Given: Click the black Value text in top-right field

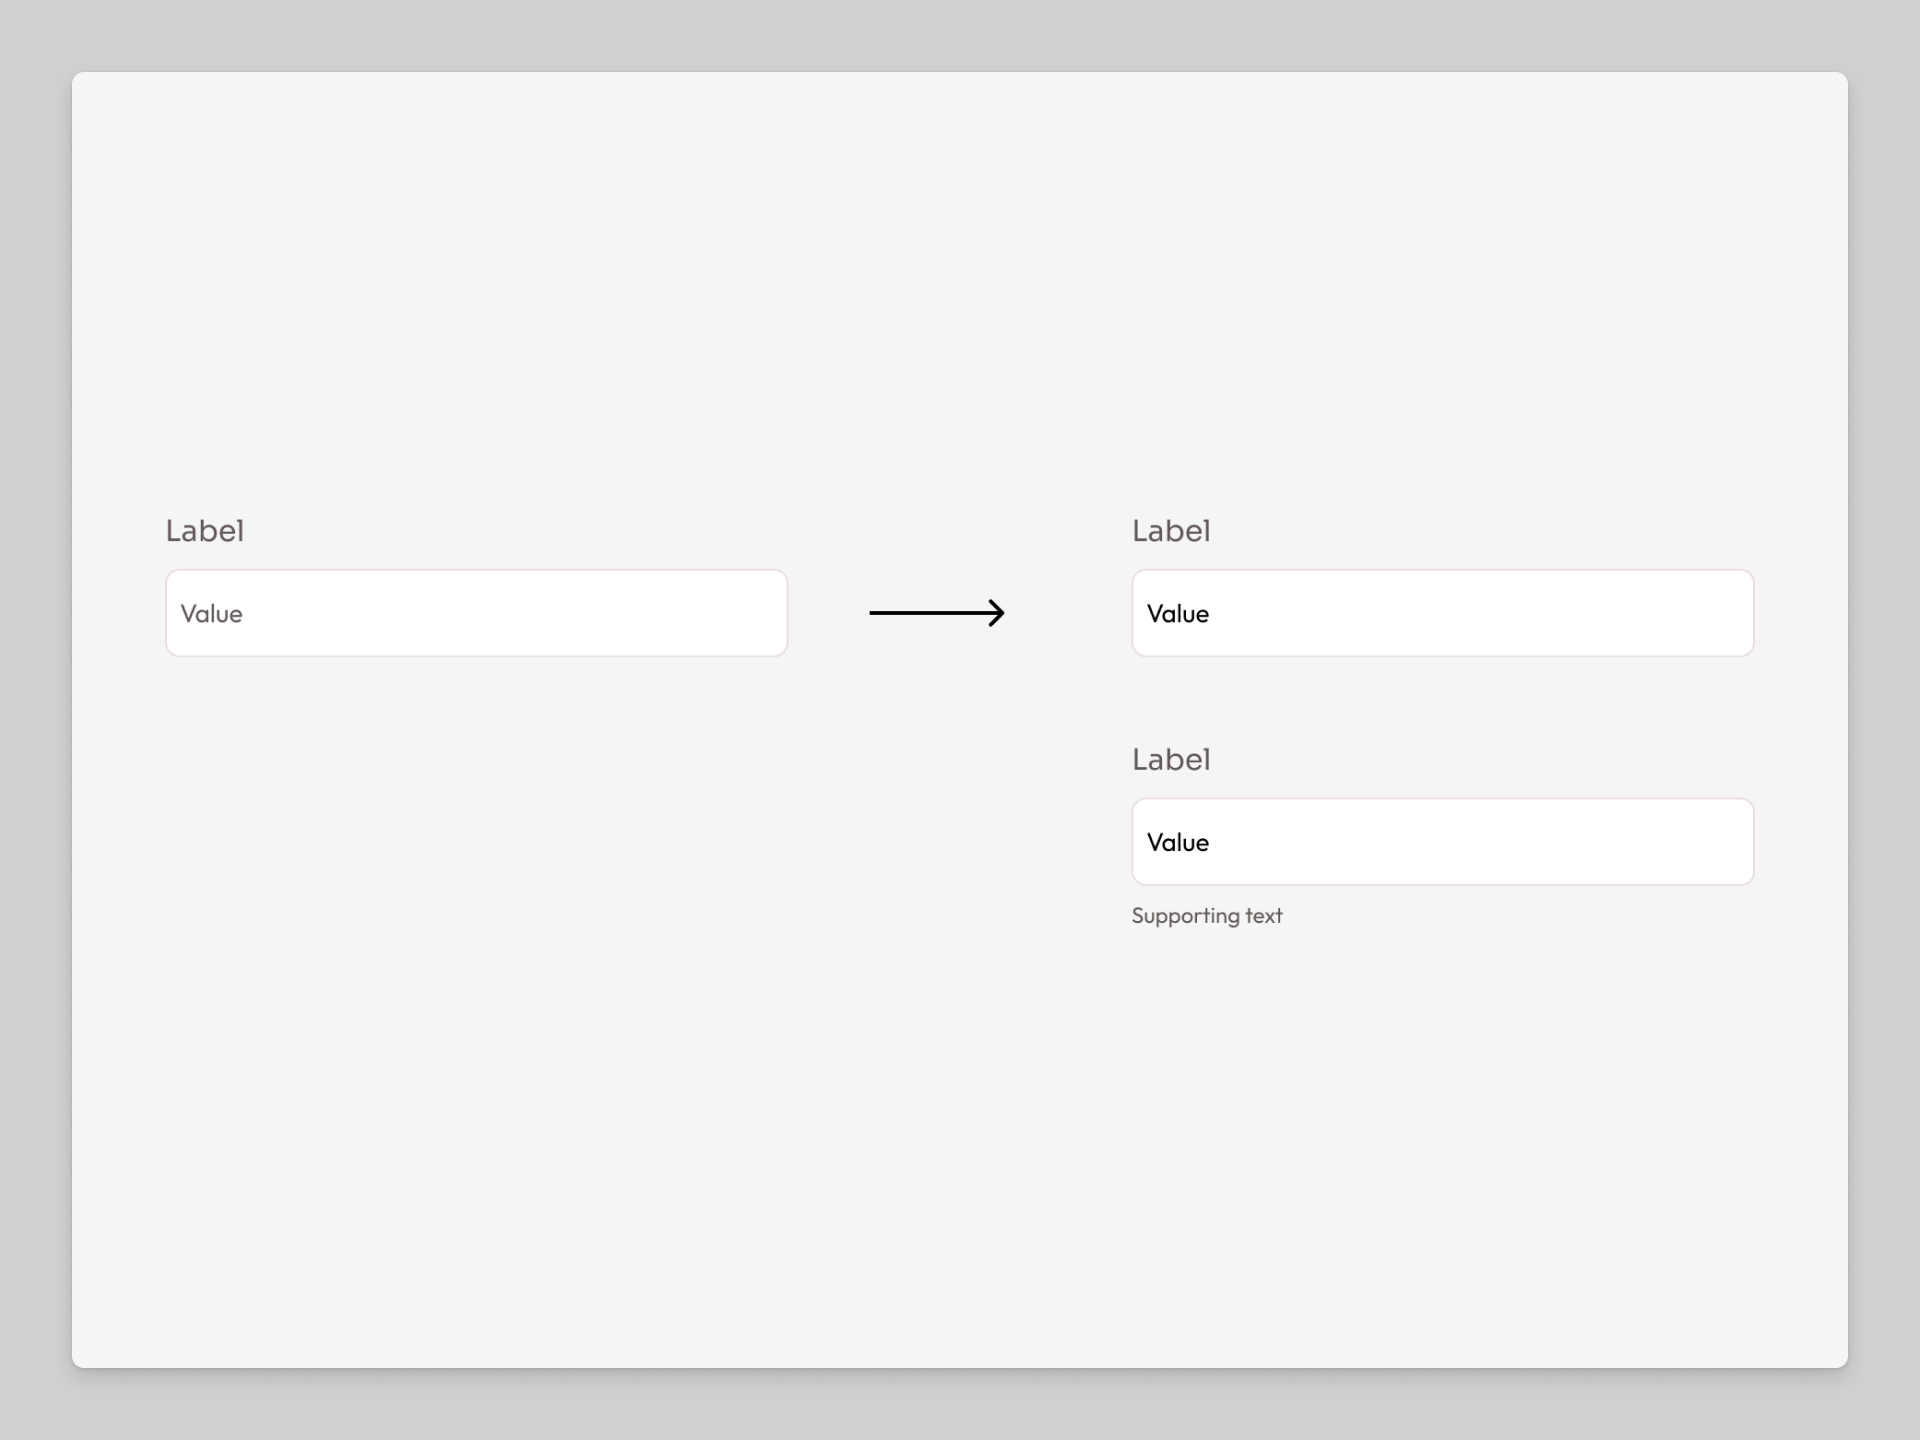Looking at the screenshot, I should point(1178,614).
